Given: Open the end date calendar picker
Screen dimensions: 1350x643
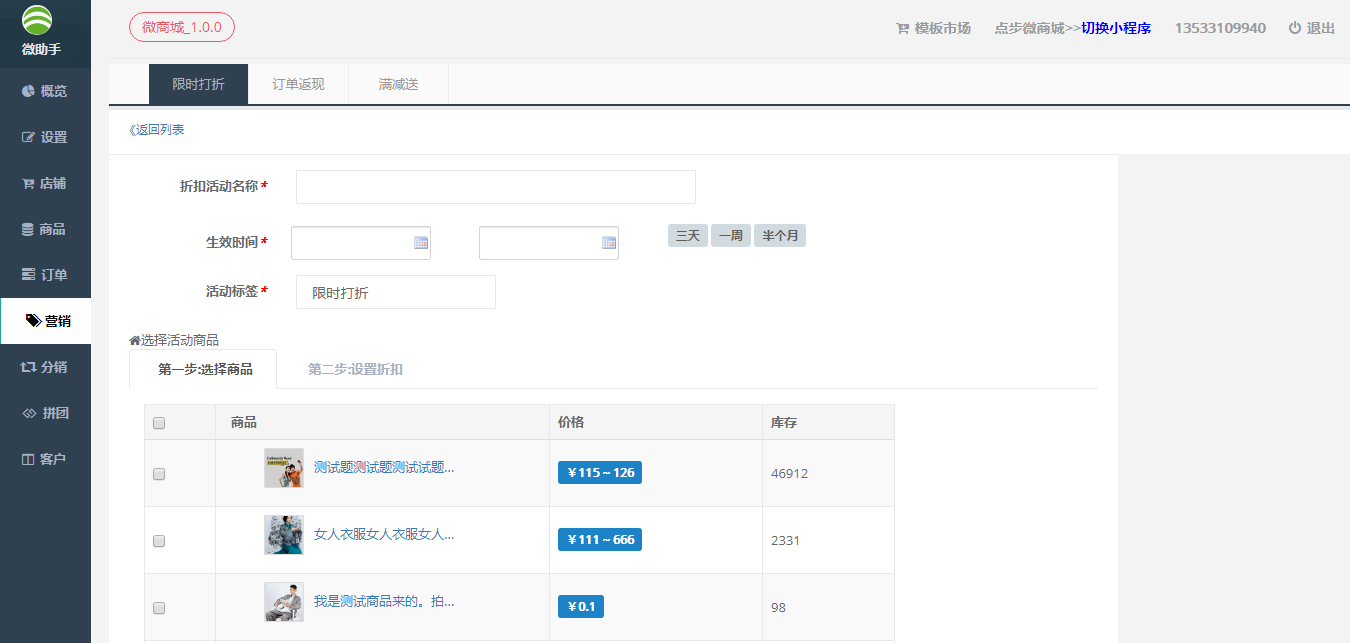Looking at the screenshot, I should [608, 243].
